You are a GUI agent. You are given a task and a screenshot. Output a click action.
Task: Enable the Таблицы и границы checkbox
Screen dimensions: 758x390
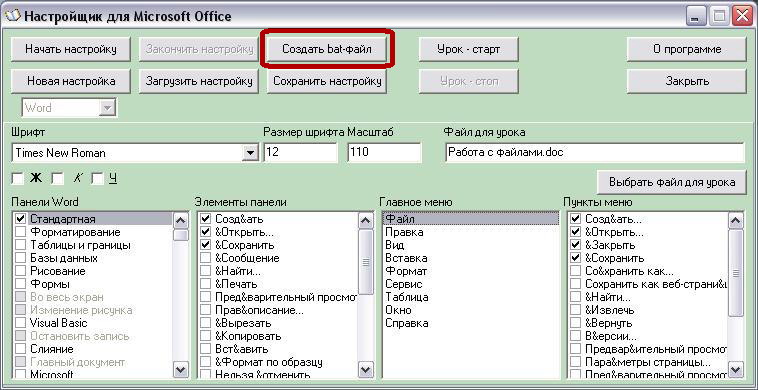click(x=20, y=246)
